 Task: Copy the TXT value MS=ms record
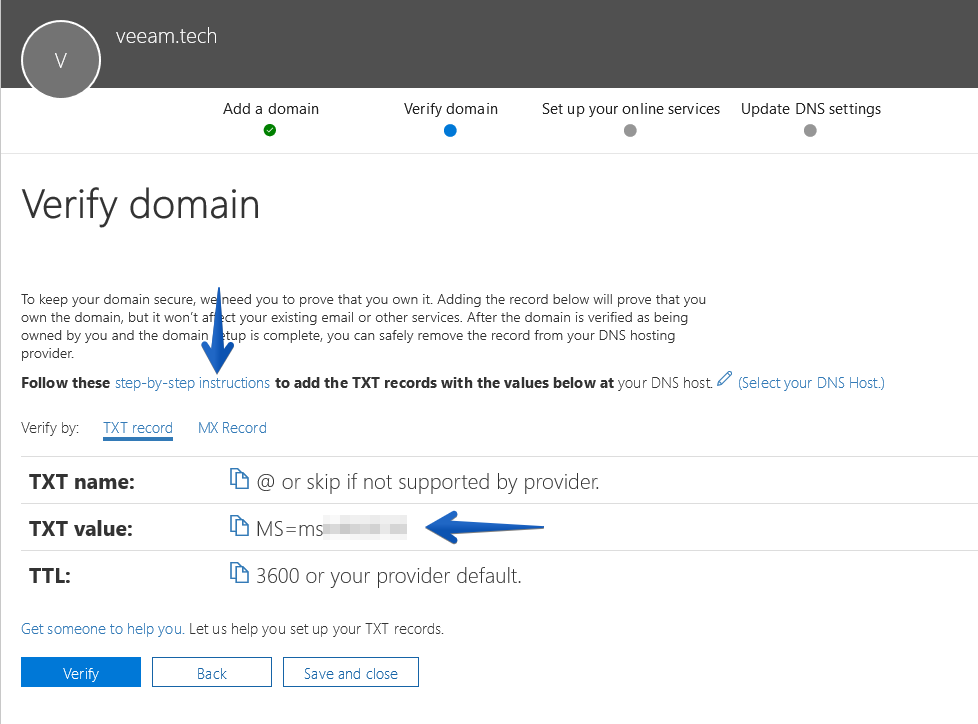point(239,525)
